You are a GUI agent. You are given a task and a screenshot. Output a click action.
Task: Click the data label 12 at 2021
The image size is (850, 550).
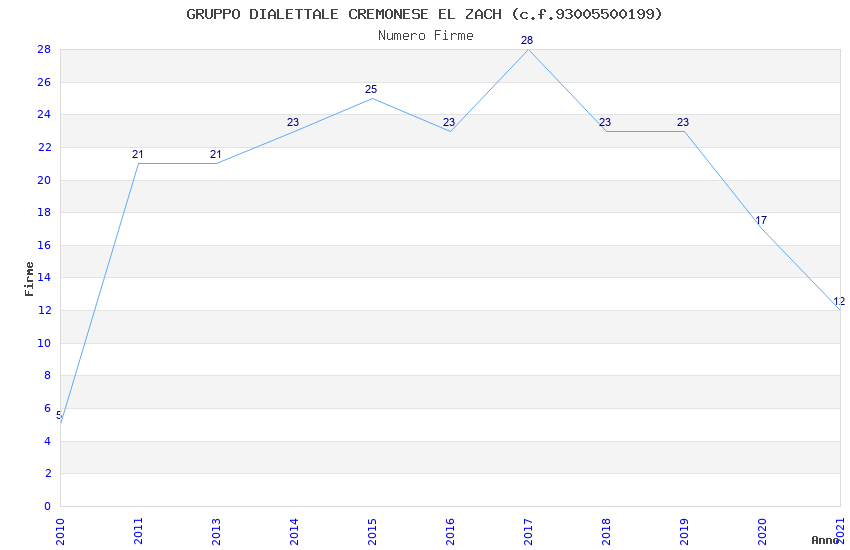point(839,302)
